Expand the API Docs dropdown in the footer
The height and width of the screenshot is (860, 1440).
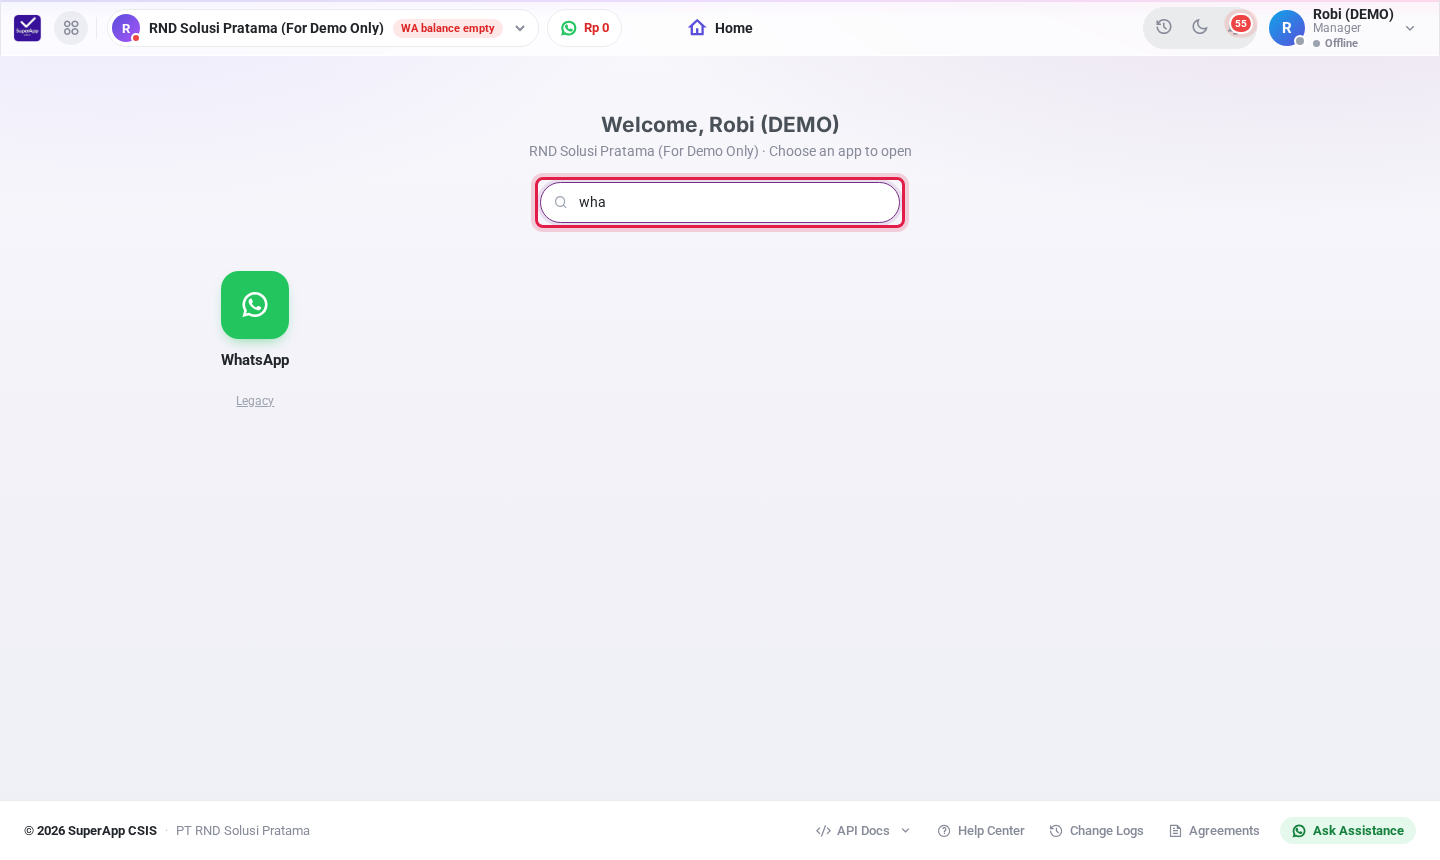coord(864,831)
